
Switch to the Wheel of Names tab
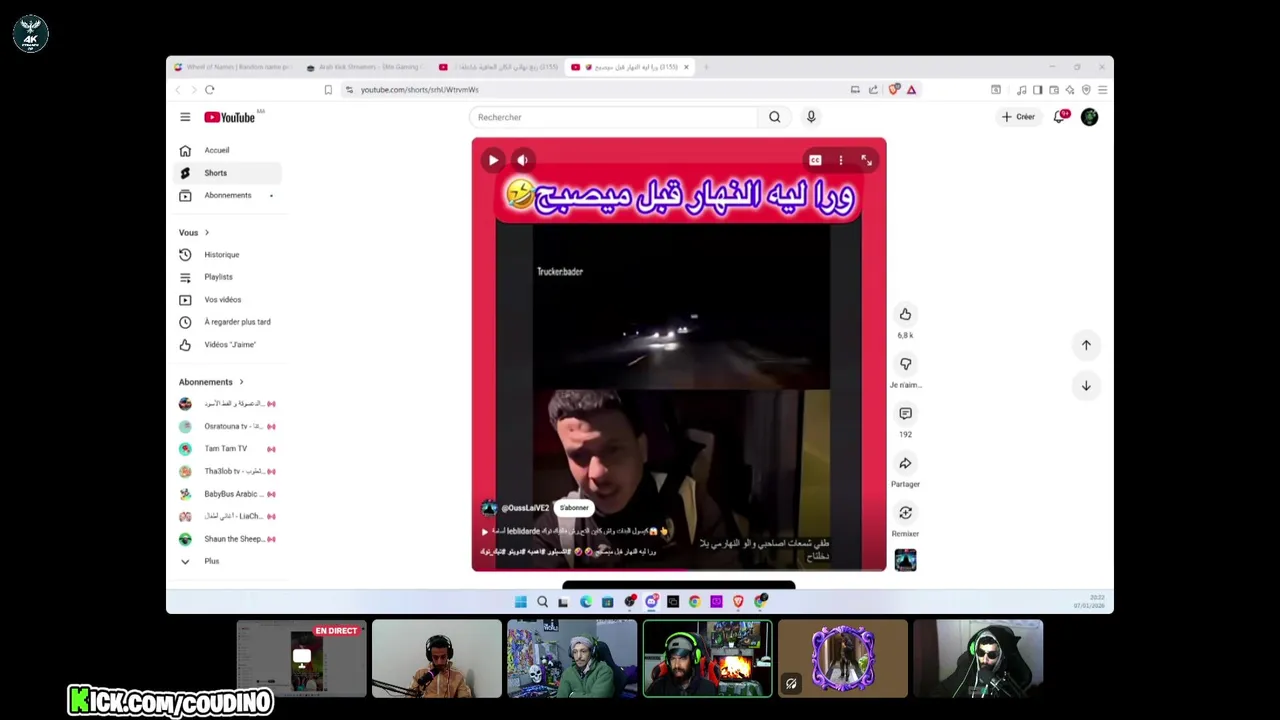pyautogui.click(x=232, y=67)
